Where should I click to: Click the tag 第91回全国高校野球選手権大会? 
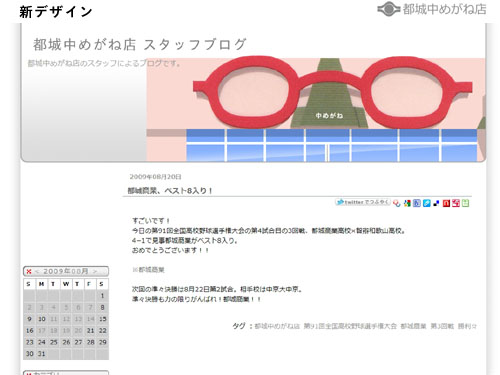pyautogui.click(x=350, y=326)
